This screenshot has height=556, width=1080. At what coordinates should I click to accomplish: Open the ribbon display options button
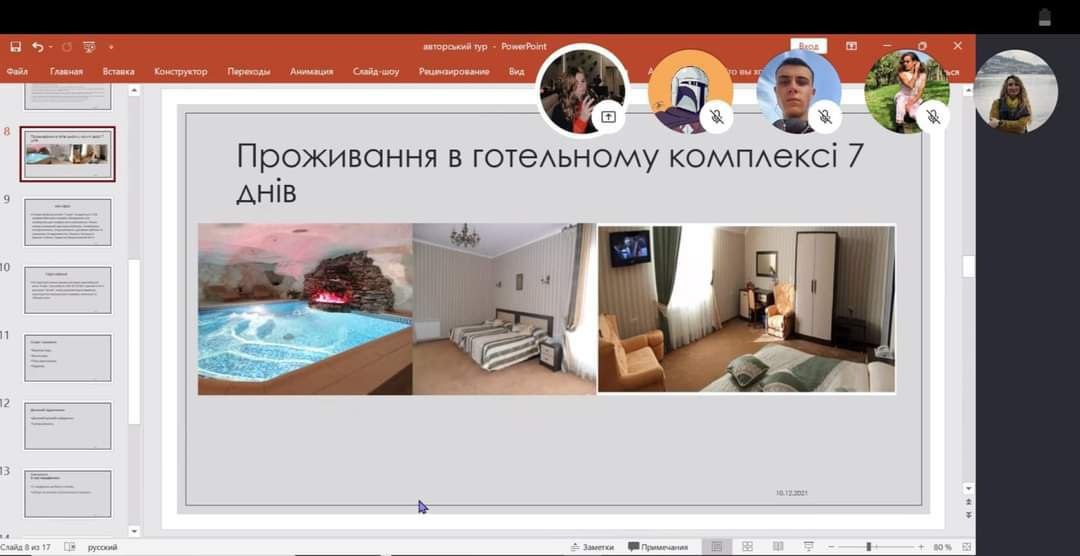click(851, 46)
